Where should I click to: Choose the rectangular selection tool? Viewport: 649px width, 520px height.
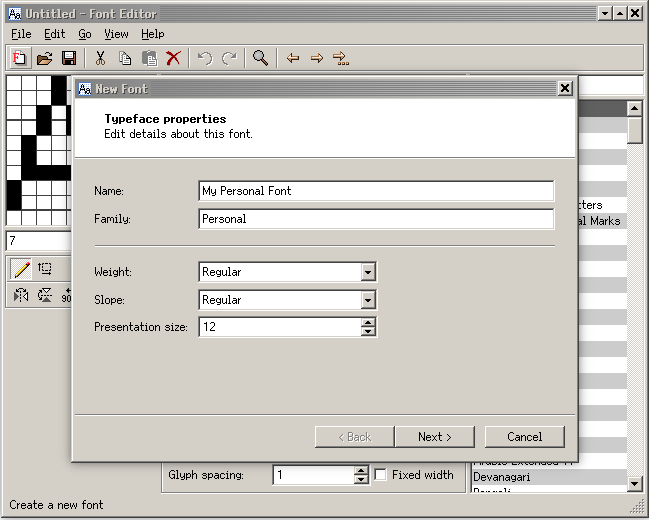point(45,269)
